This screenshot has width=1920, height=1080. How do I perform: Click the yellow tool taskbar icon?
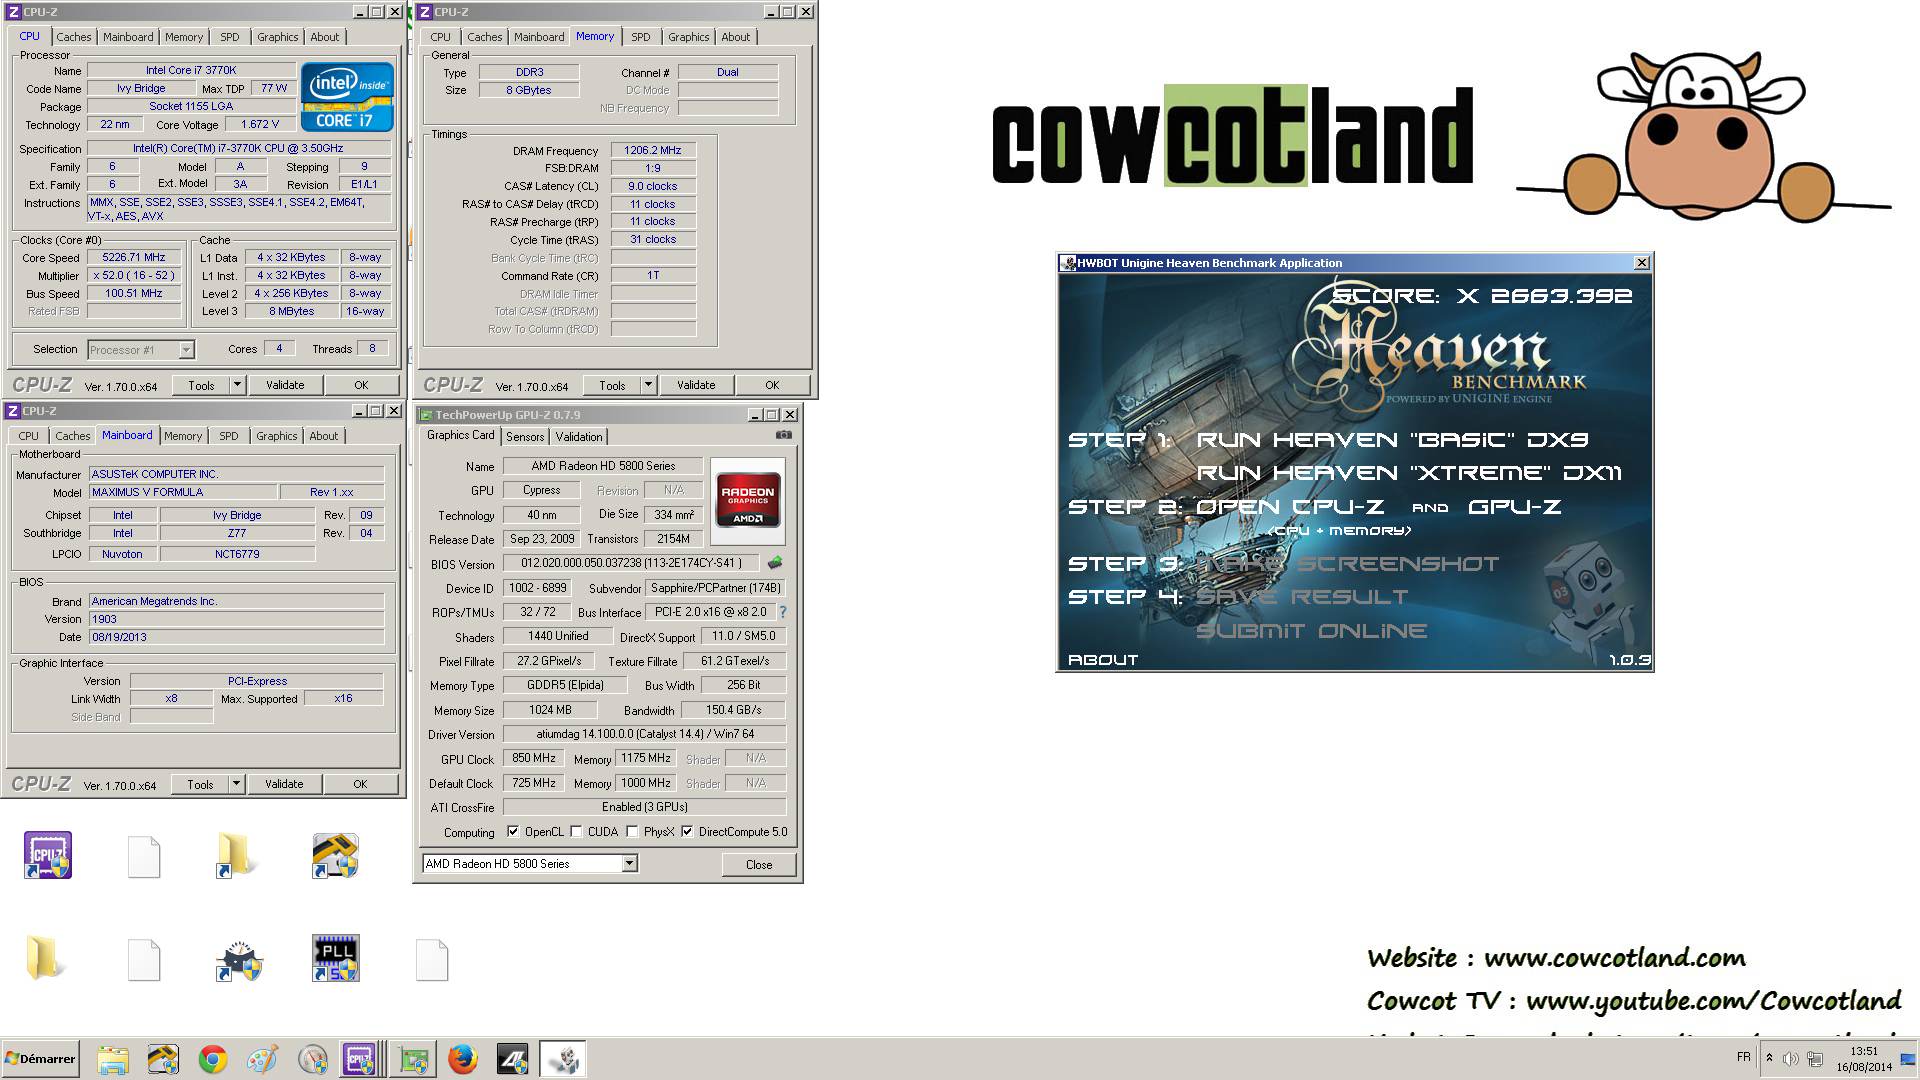pos(163,1059)
